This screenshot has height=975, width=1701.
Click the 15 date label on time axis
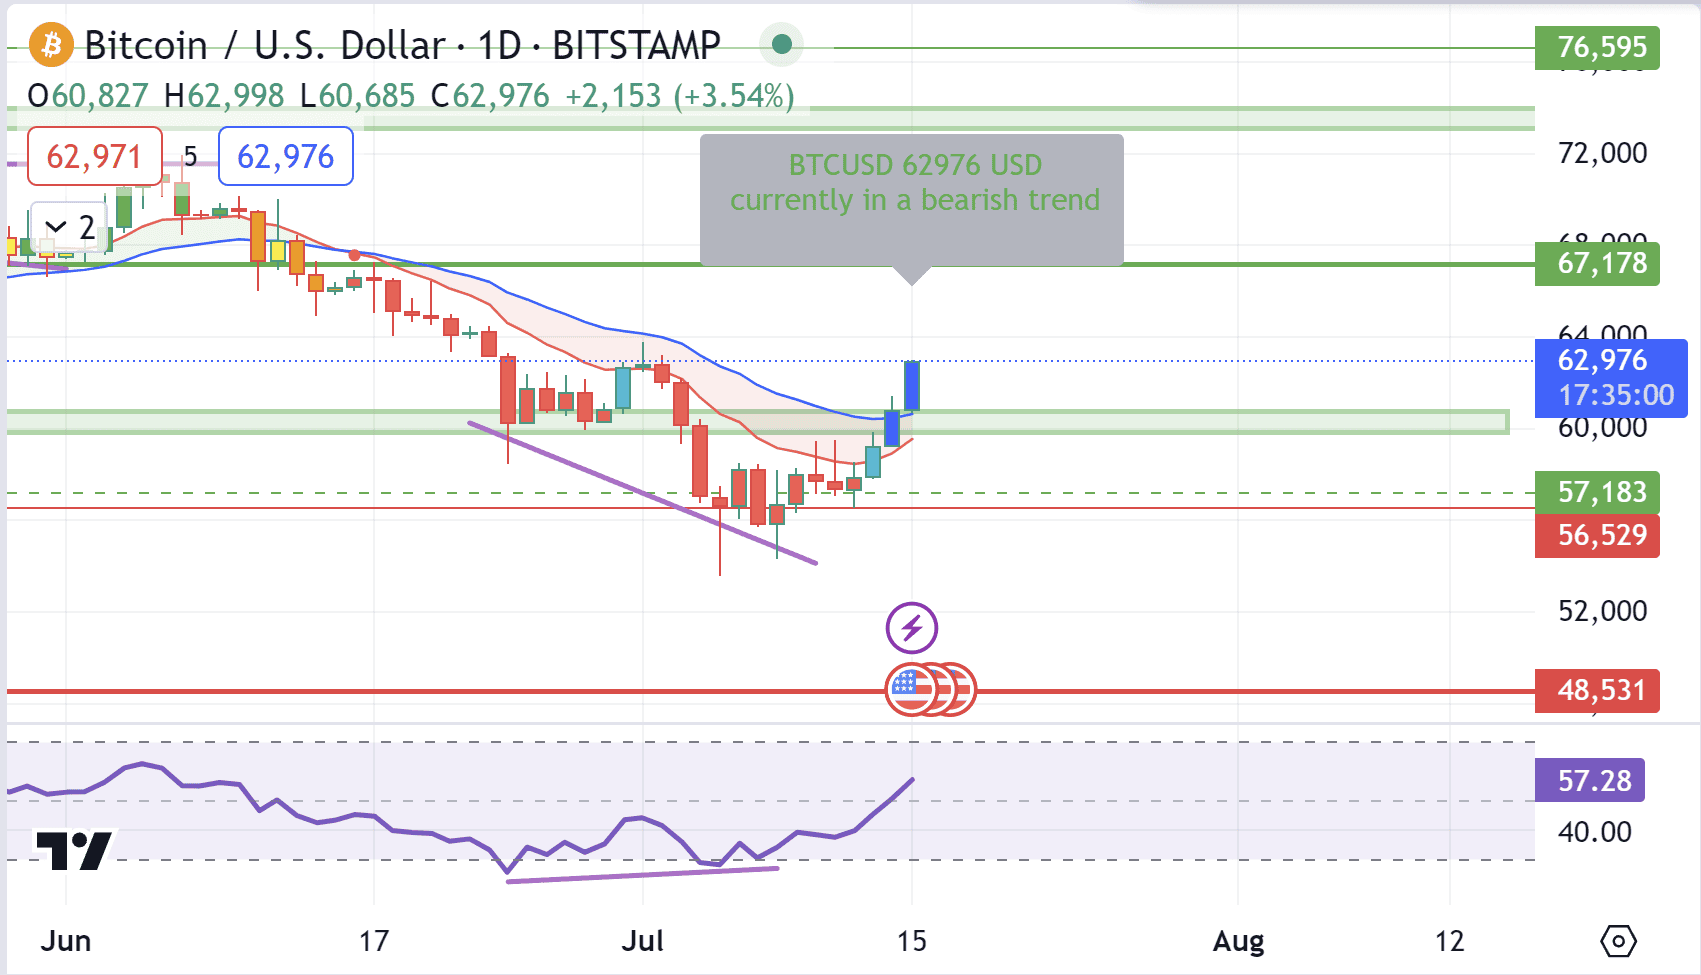911,941
